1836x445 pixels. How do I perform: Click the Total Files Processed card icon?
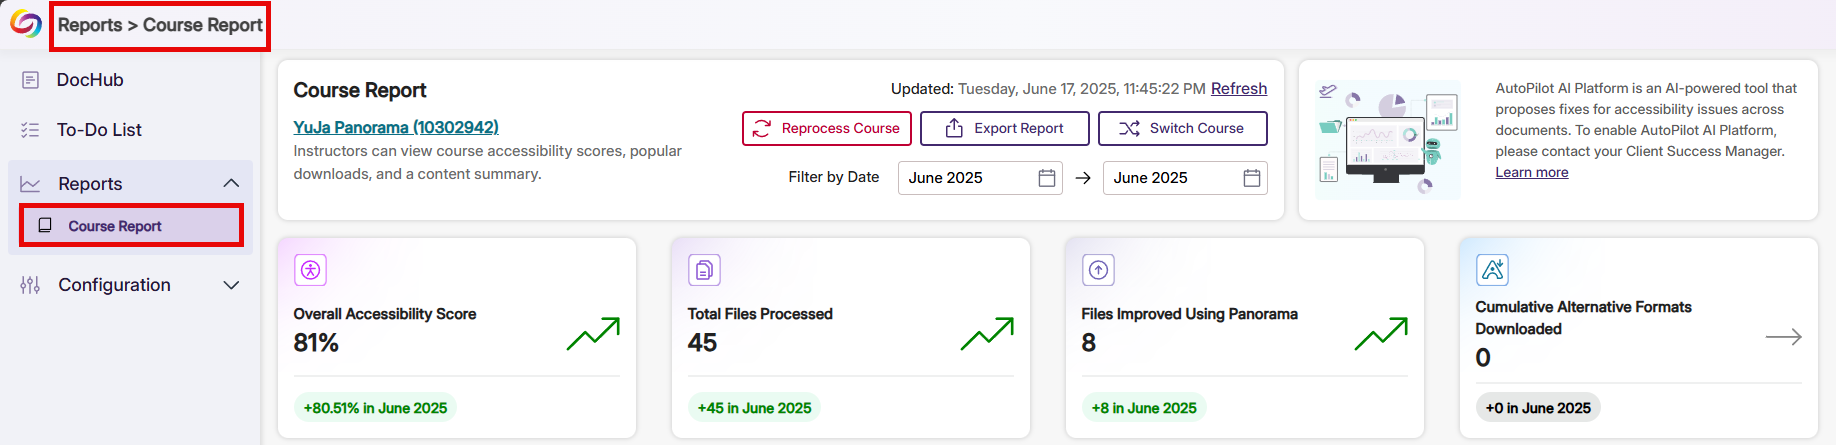[704, 270]
